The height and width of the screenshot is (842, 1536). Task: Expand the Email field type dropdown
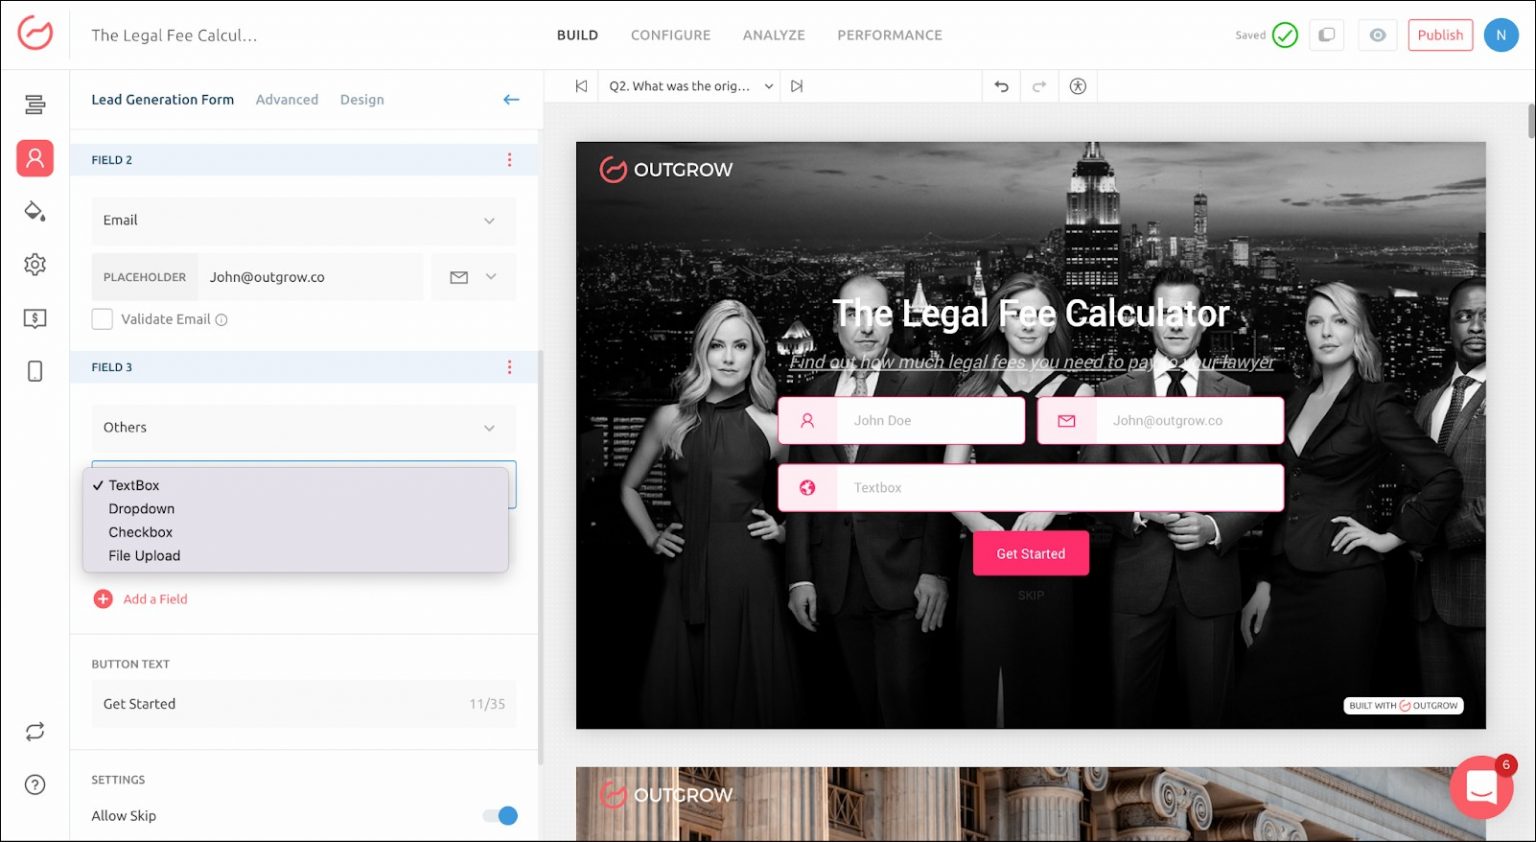[303, 221]
